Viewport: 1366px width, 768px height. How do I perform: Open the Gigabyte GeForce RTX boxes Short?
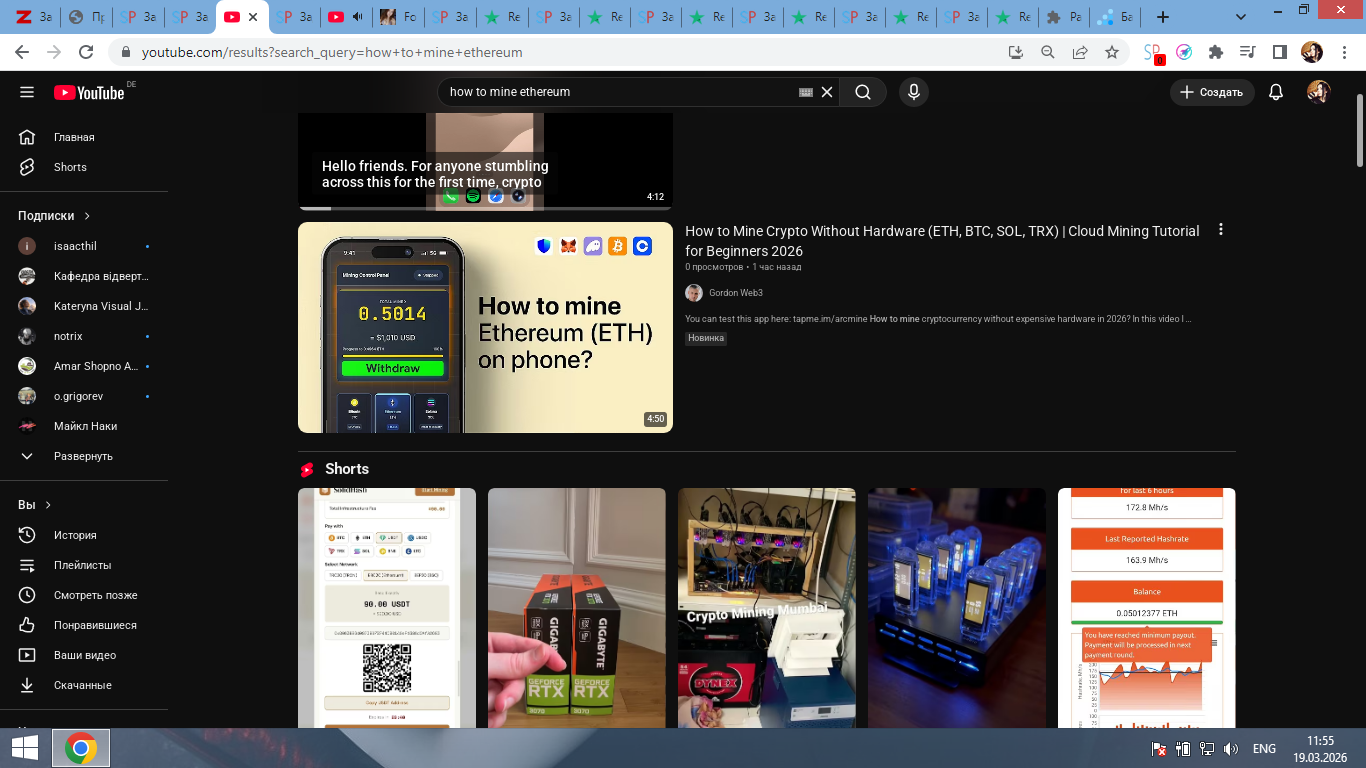[x=577, y=608]
